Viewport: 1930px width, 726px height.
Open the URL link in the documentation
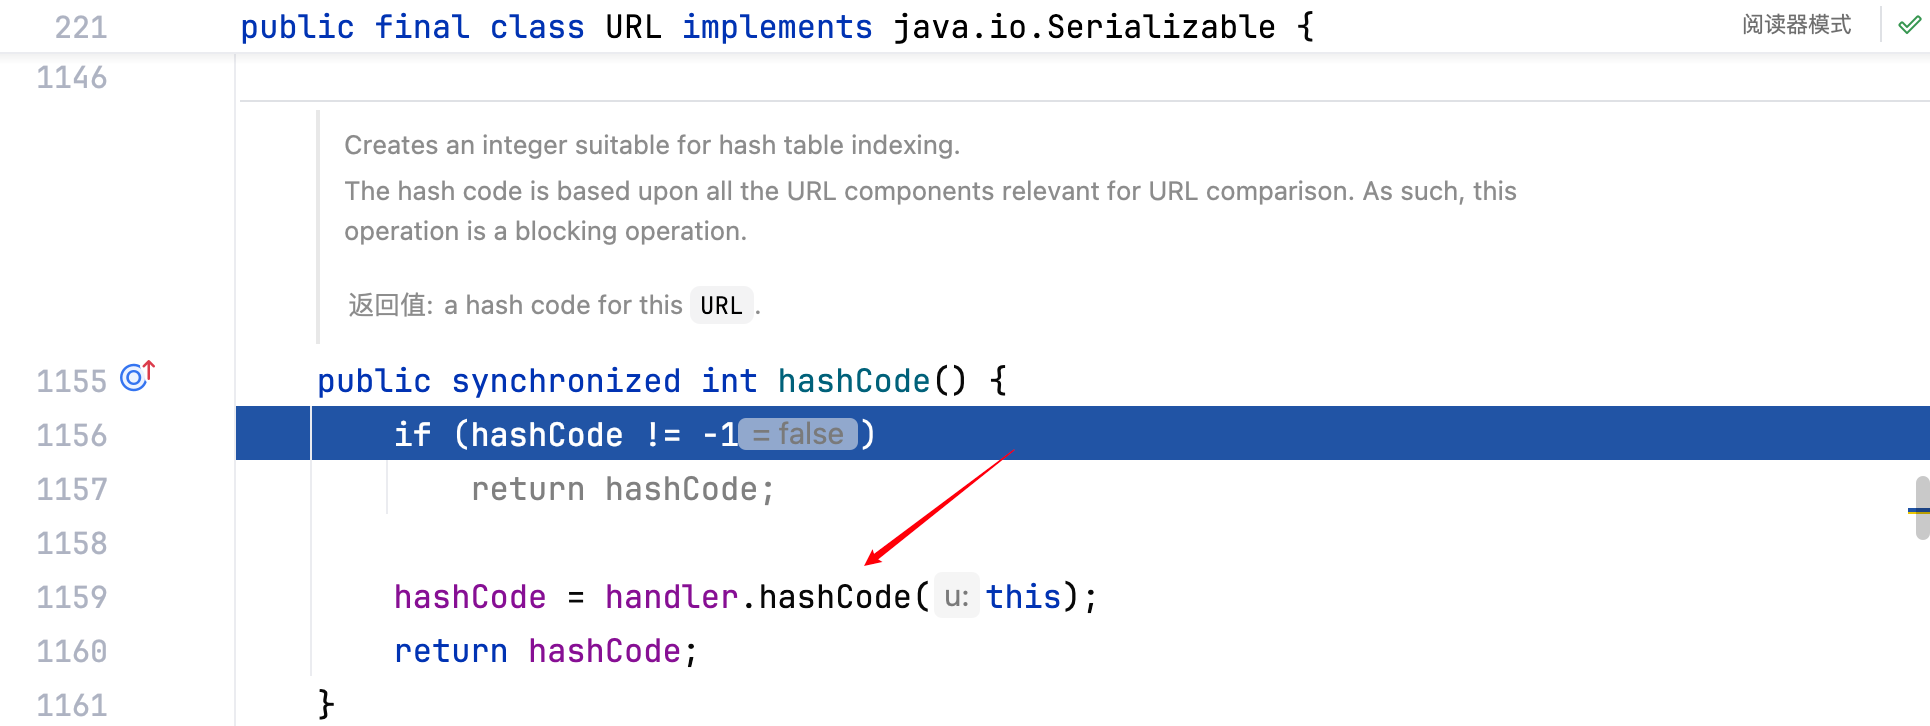(720, 305)
